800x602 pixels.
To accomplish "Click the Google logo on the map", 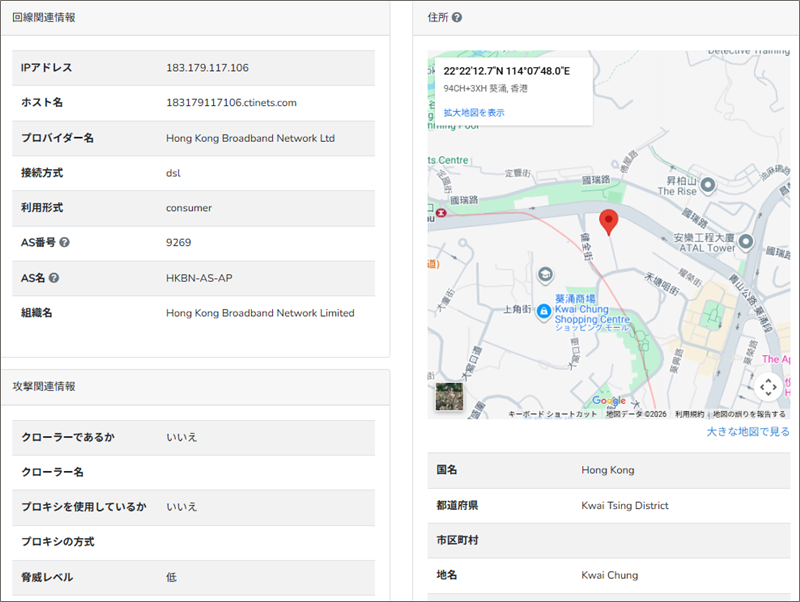I will pyautogui.click(x=608, y=401).
